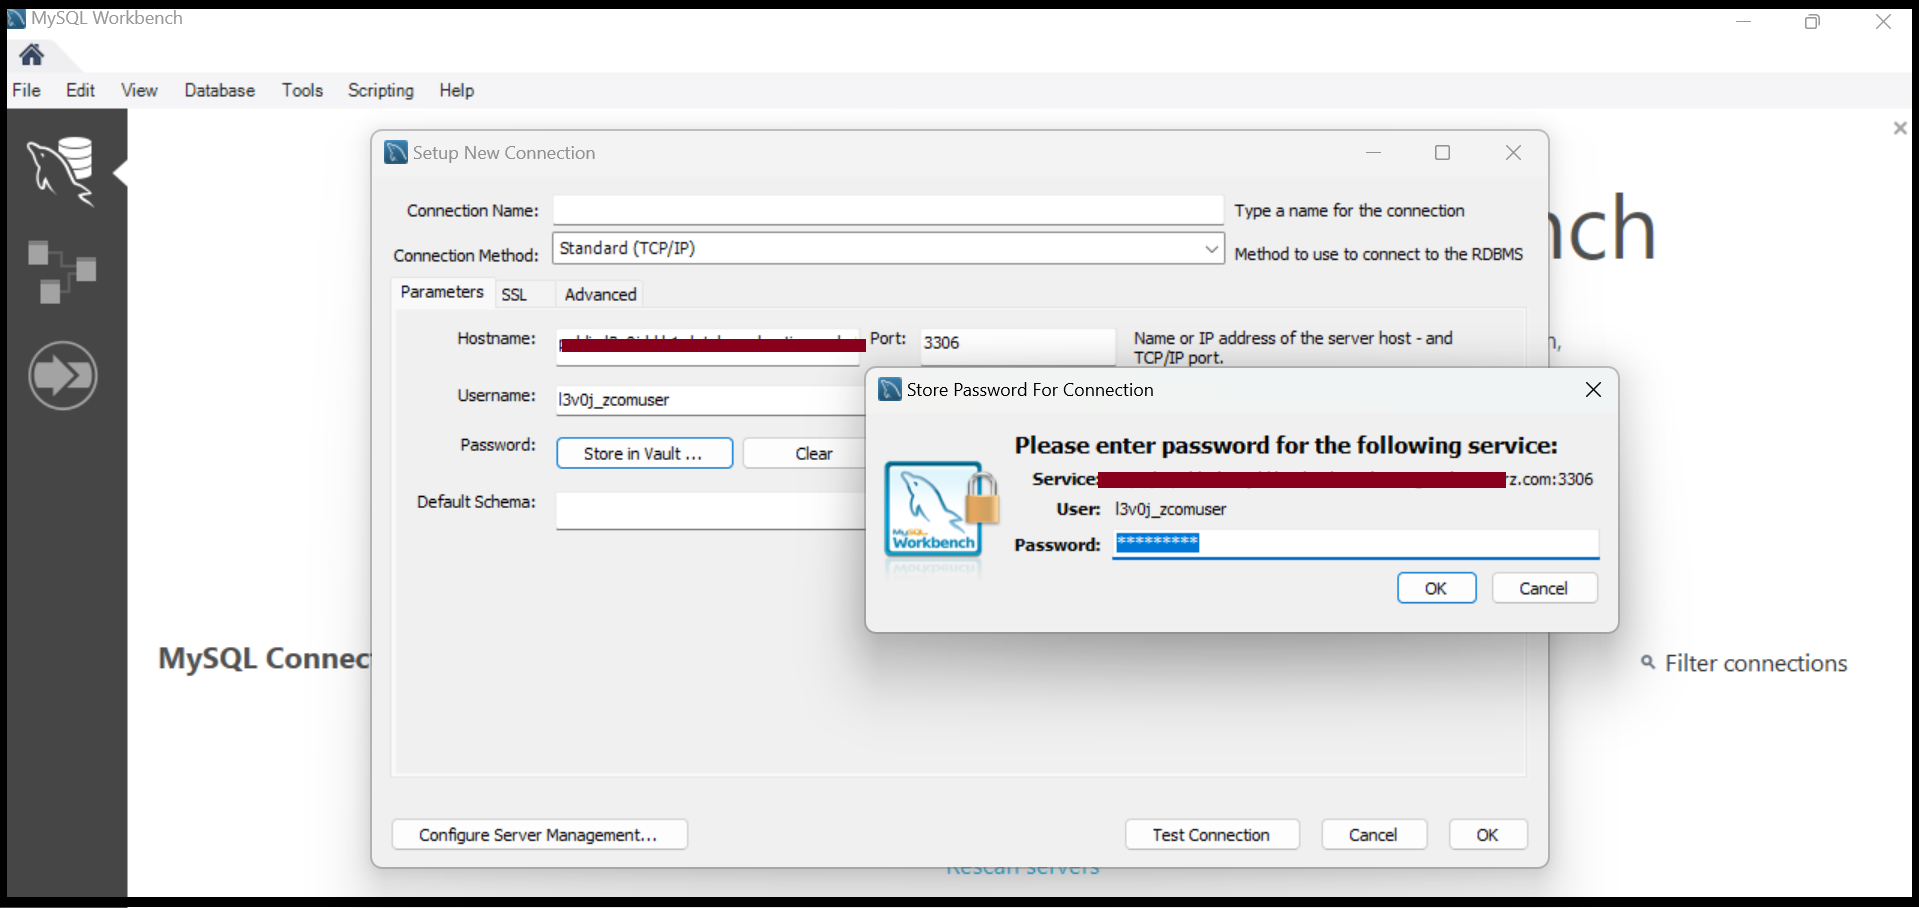Minimize the Setup New Connection window
The height and width of the screenshot is (908, 1919).
[1373, 152]
